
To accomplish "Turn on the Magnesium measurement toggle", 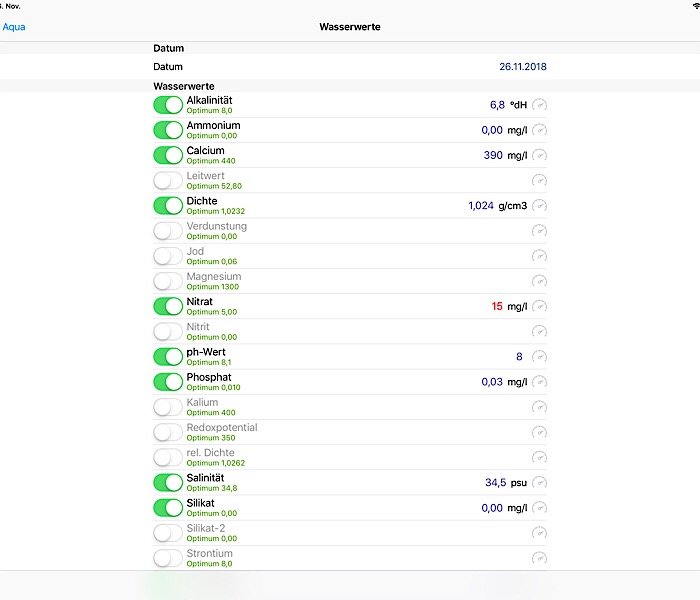I will (x=168, y=281).
